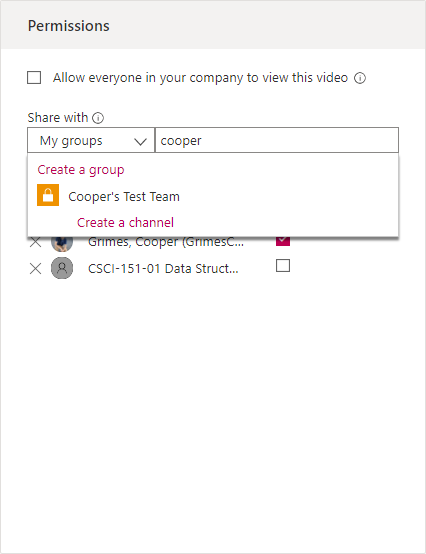Screen dimensions: 426x554
Task: Check the box for CSCI-151-01 Data Struct
Action: [283, 266]
